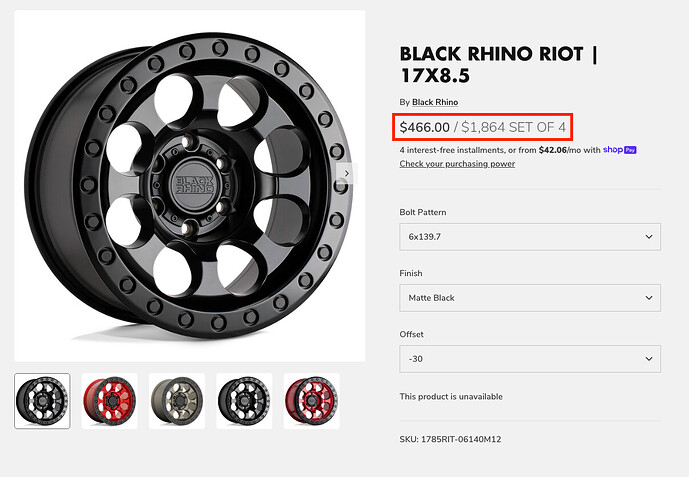Image resolution: width=689 pixels, height=477 pixels.
Task: Click the Shop Pay logo
Action: coord(620,150)
